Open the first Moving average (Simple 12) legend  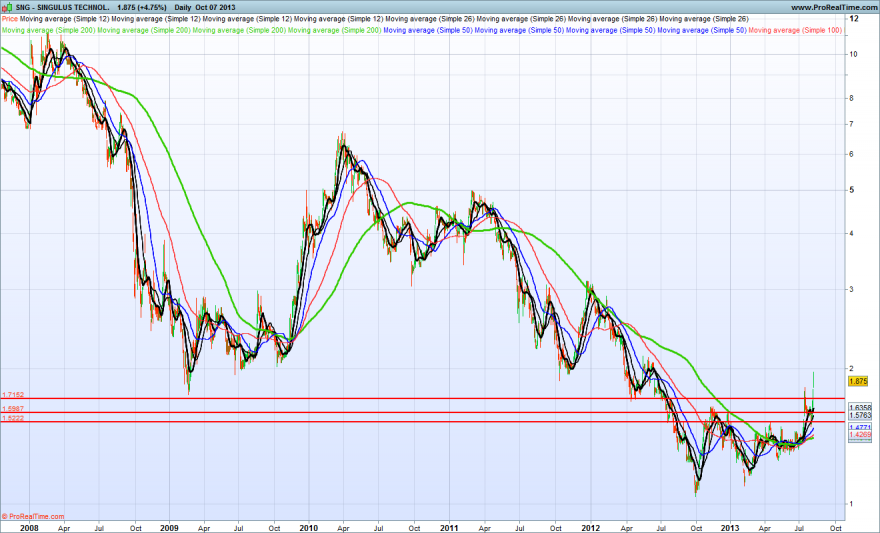click(x=65, y=19)
